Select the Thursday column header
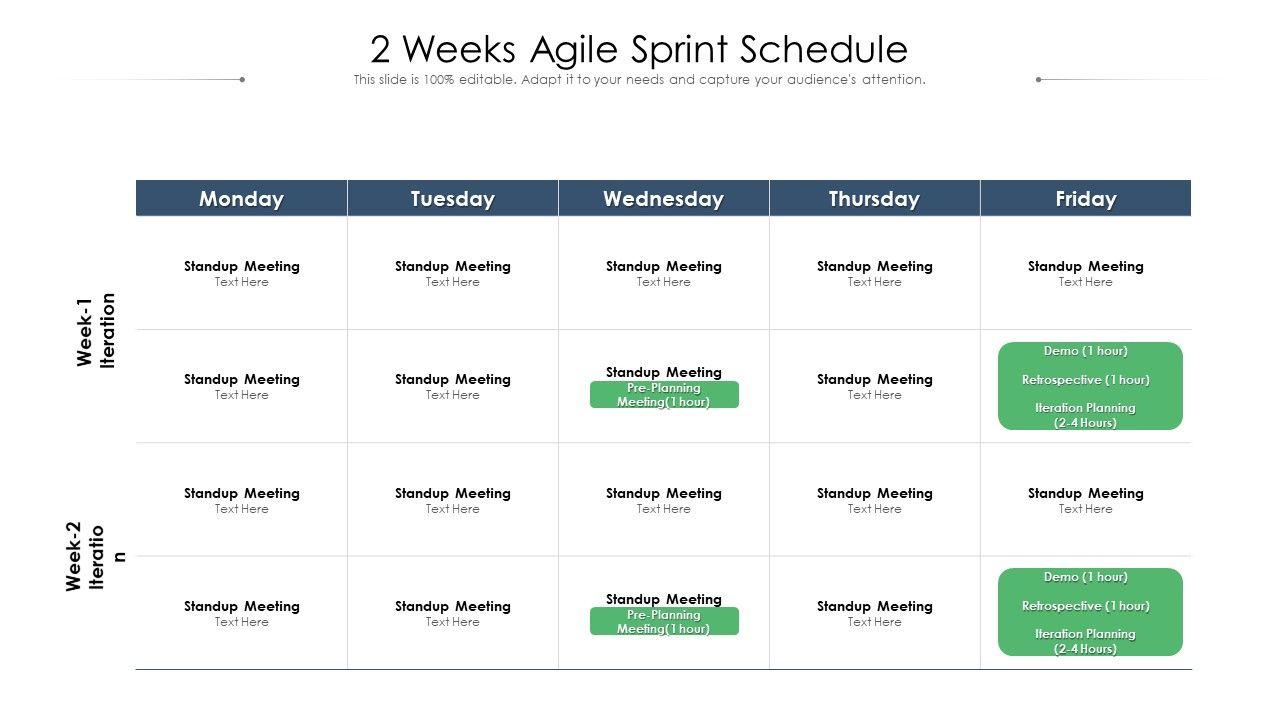 874,199
